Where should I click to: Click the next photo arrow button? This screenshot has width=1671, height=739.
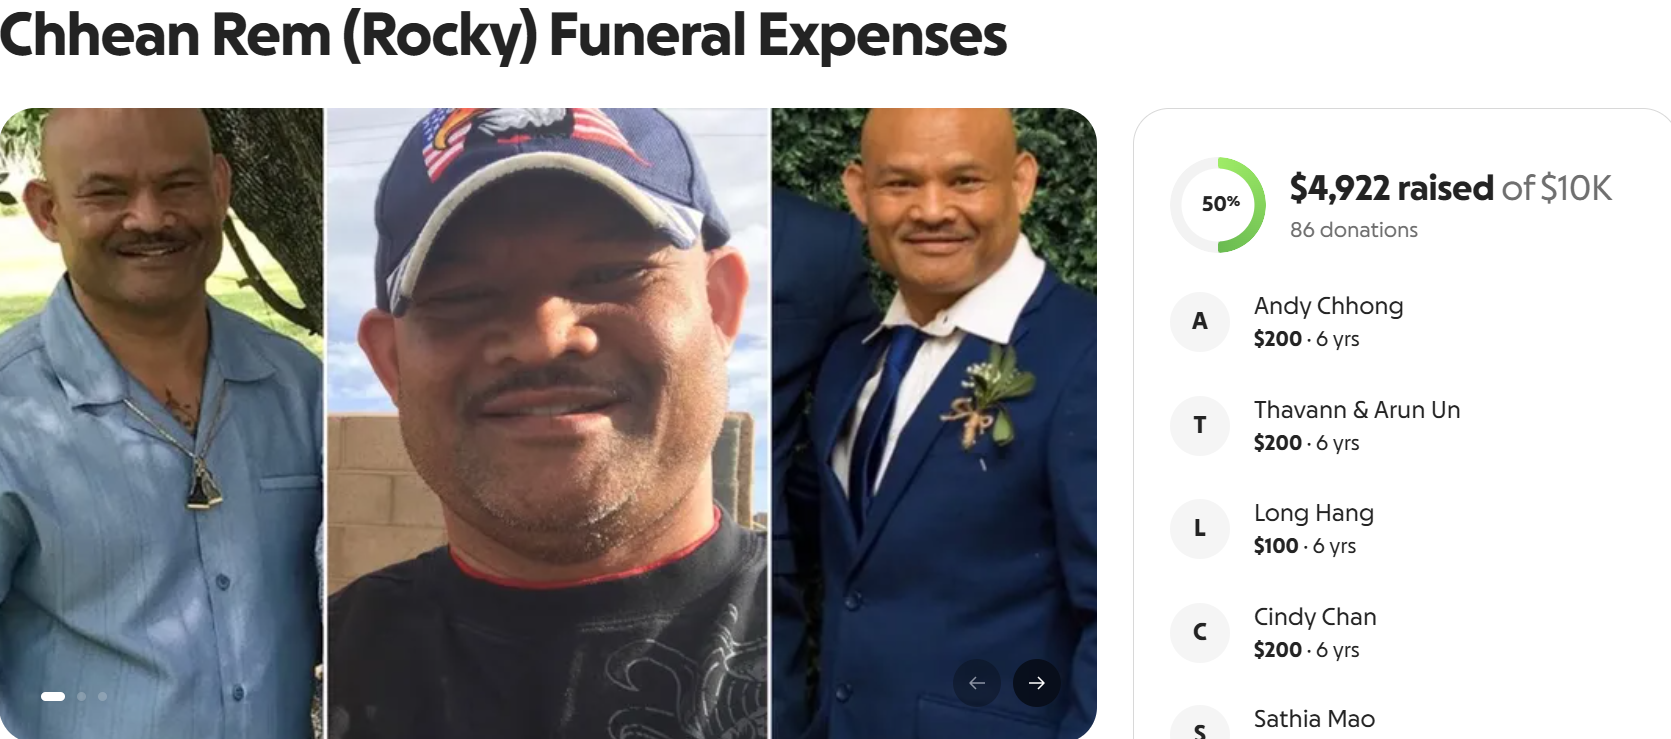[x=1036, y=683]
